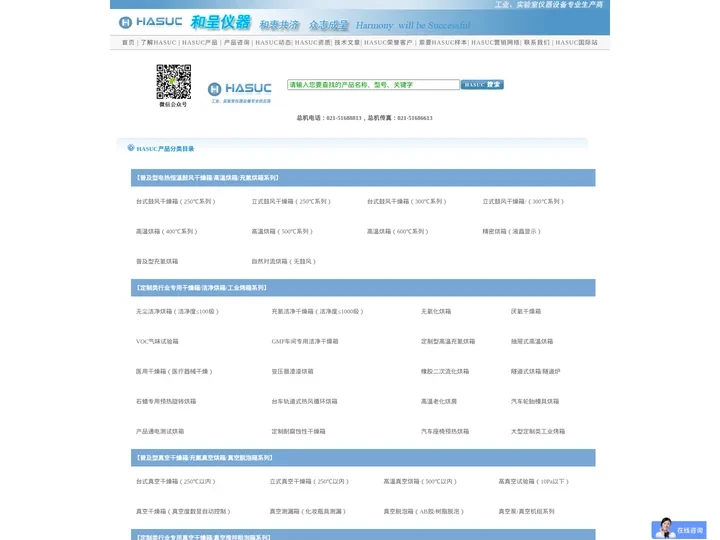Open 医用干燥箱 (医疗器械干燥) link
The image size is (720, 540).
coord(174,371)
